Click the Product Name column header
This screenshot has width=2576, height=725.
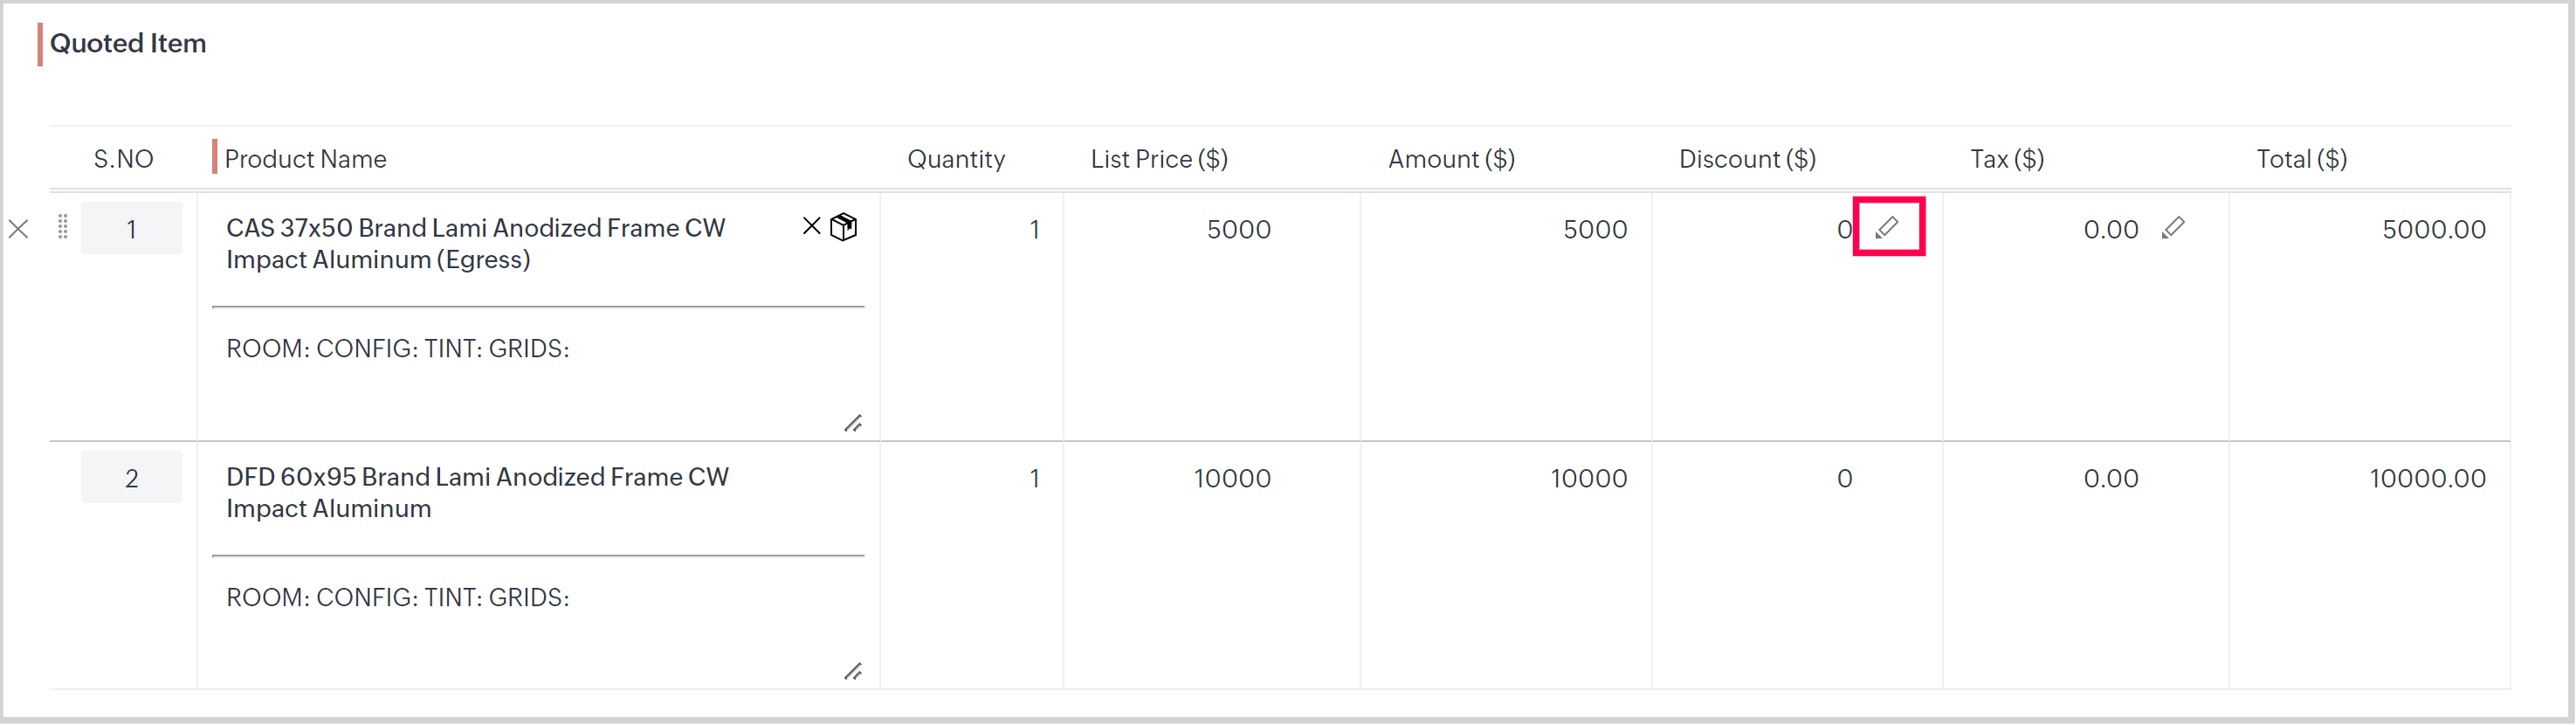(305, 159)
